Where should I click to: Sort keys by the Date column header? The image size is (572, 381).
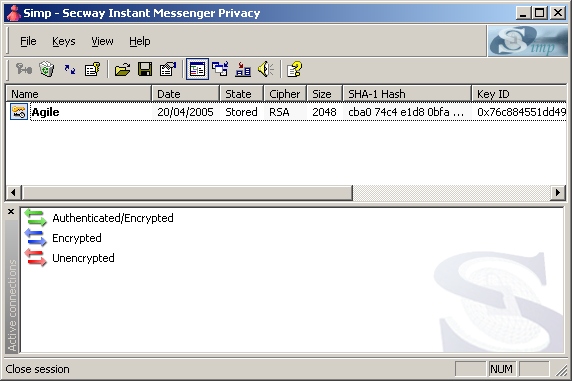[x=185, y=94]
